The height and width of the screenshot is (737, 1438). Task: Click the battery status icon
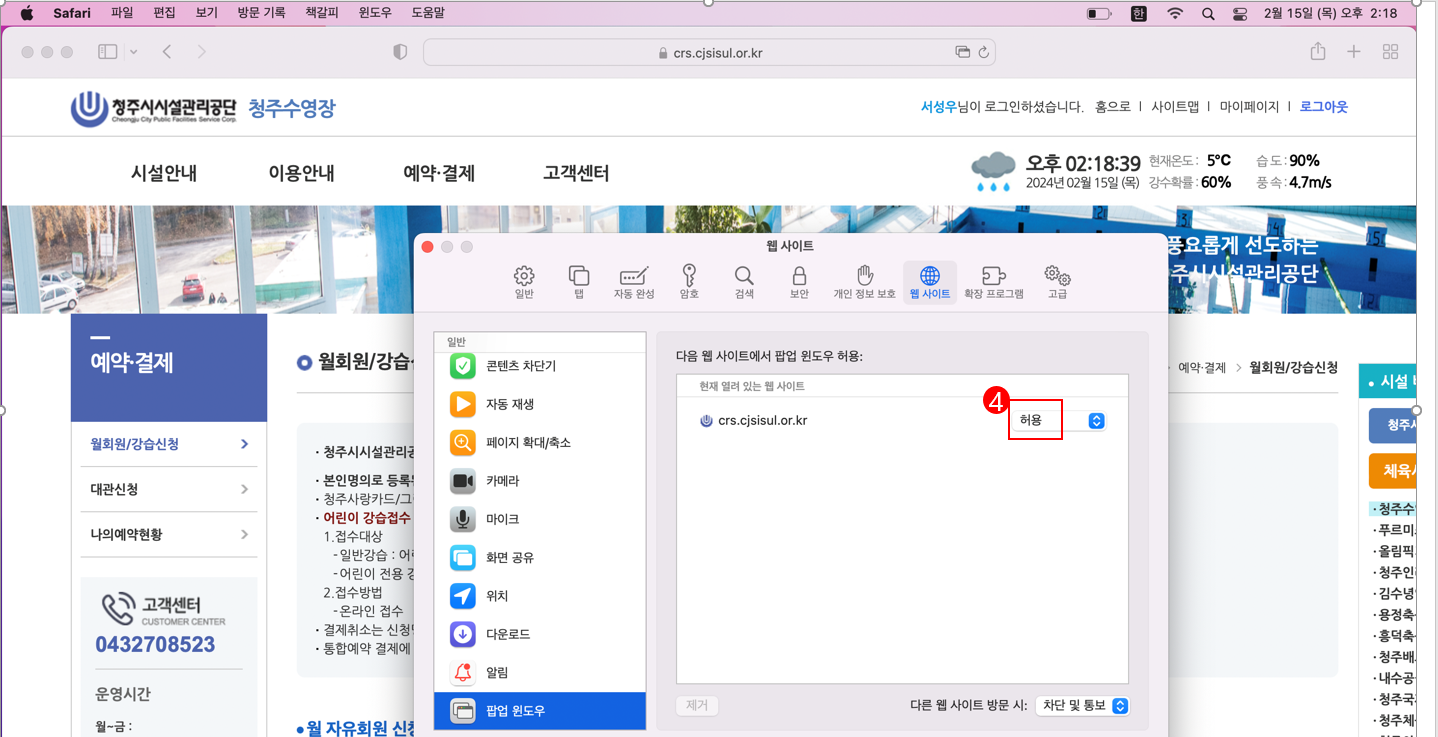[x=1099, y=14]
